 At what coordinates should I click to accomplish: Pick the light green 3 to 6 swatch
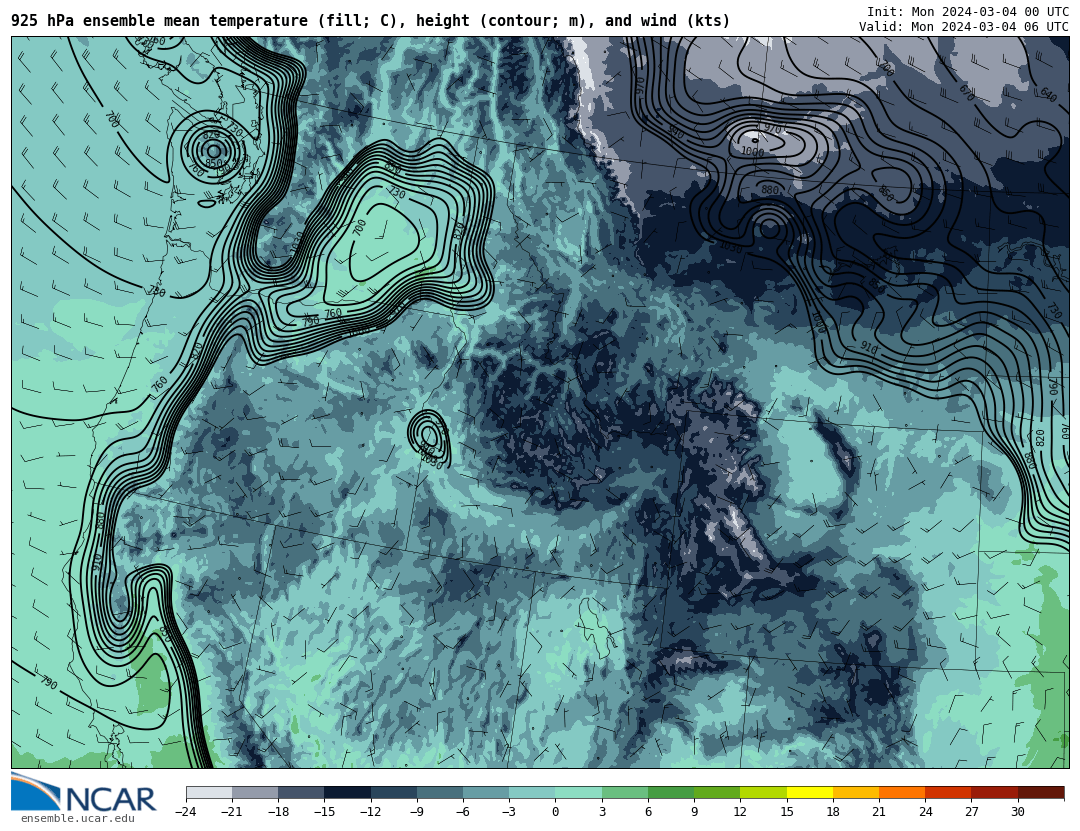pos(625,792)
